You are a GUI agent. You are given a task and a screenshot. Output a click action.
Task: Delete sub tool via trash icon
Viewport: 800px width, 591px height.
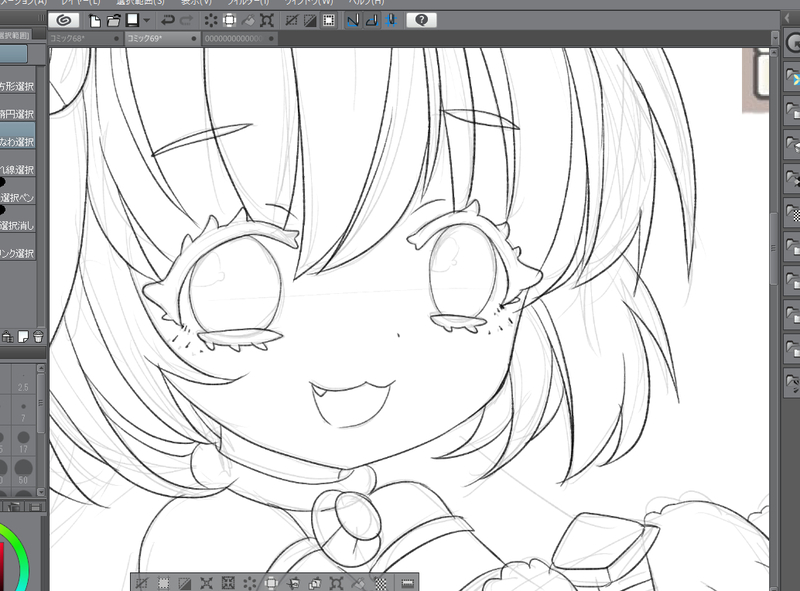coord(38,337)
